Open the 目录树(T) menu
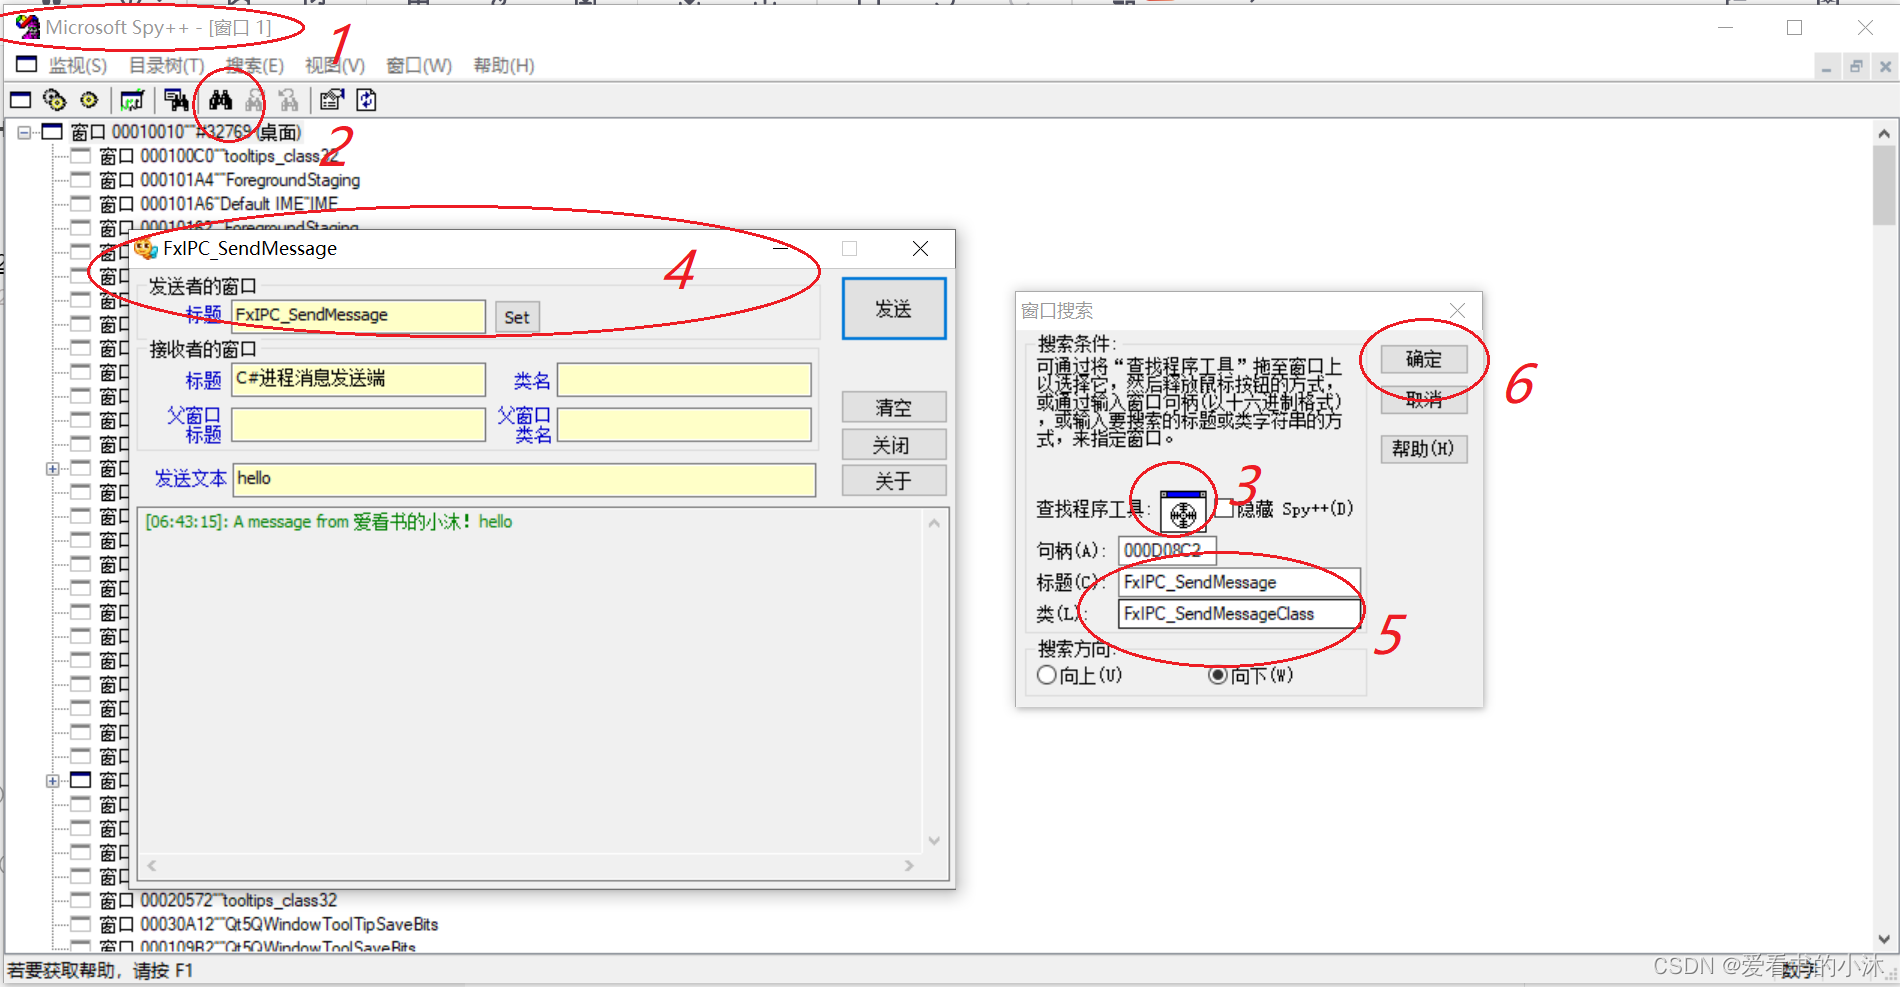This screenshot has height=987, width=1900. [166, 66]
